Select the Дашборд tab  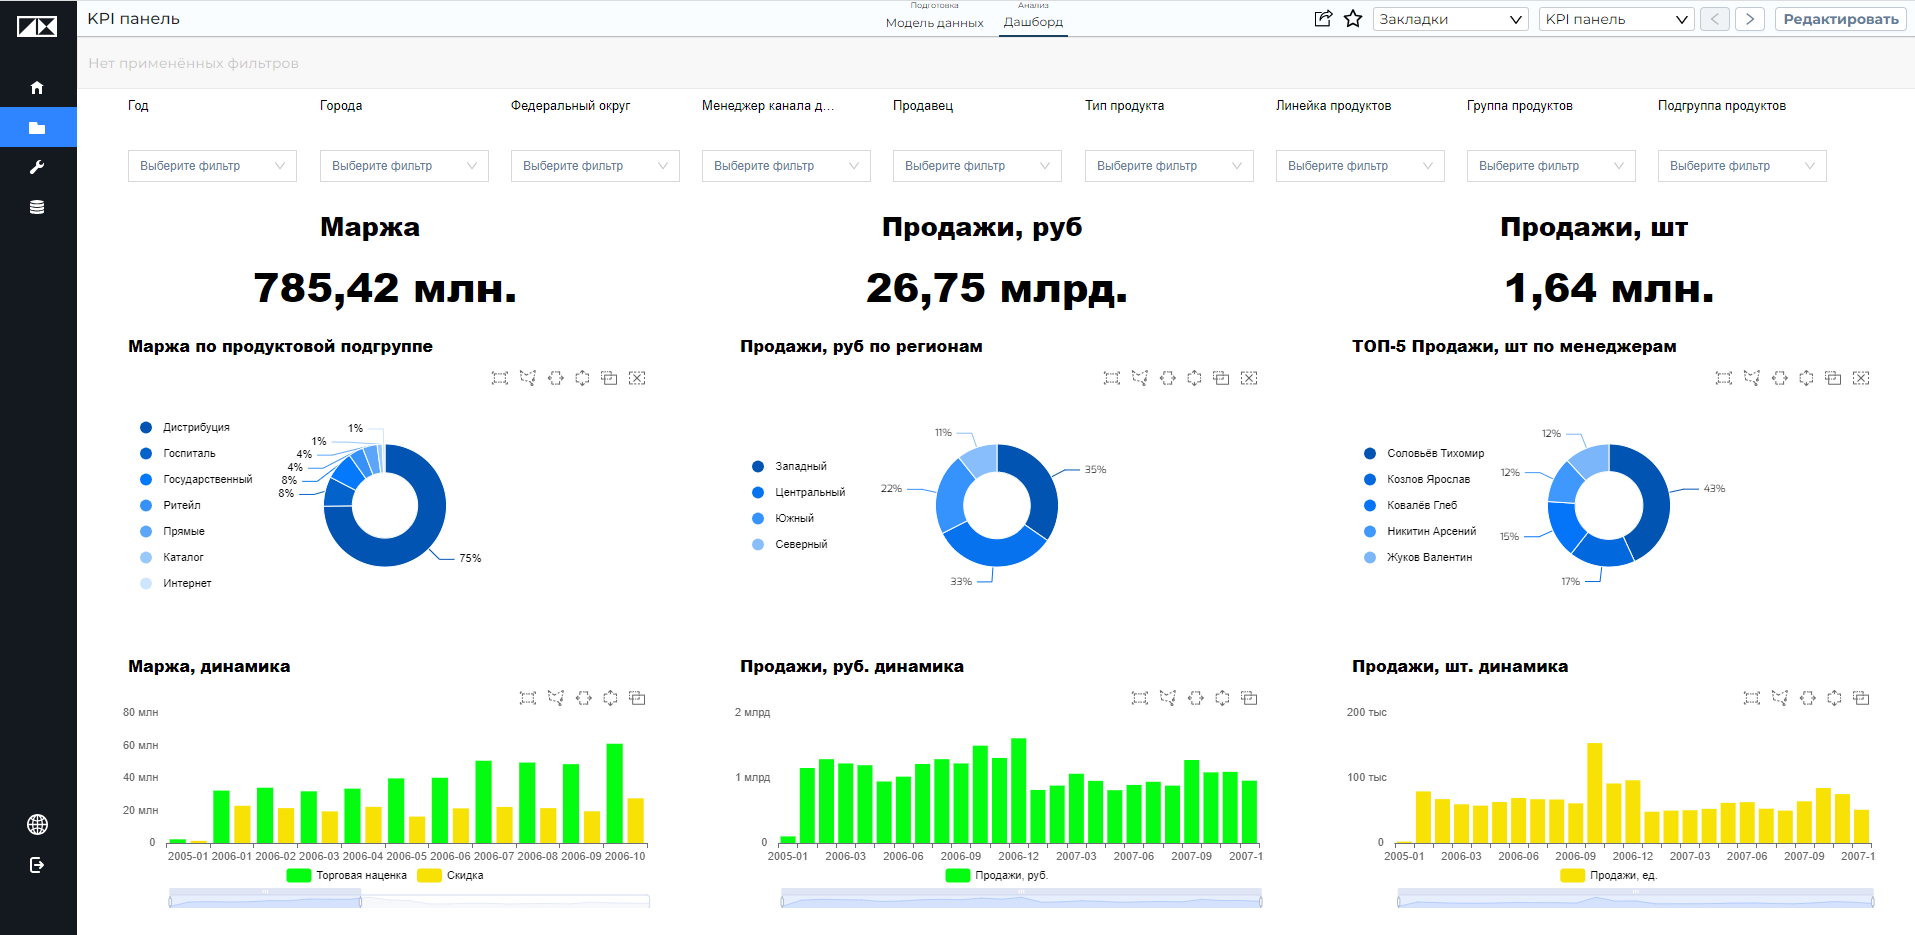(1033, 22)
